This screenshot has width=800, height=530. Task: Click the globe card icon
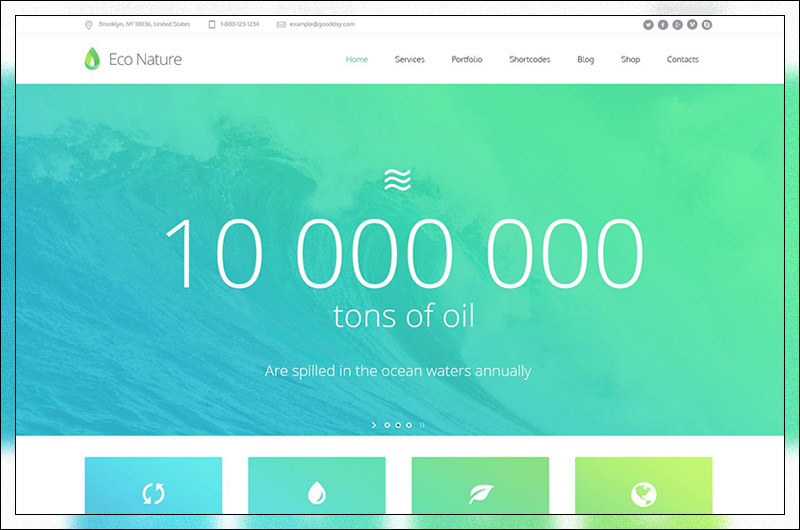(643, 494)
